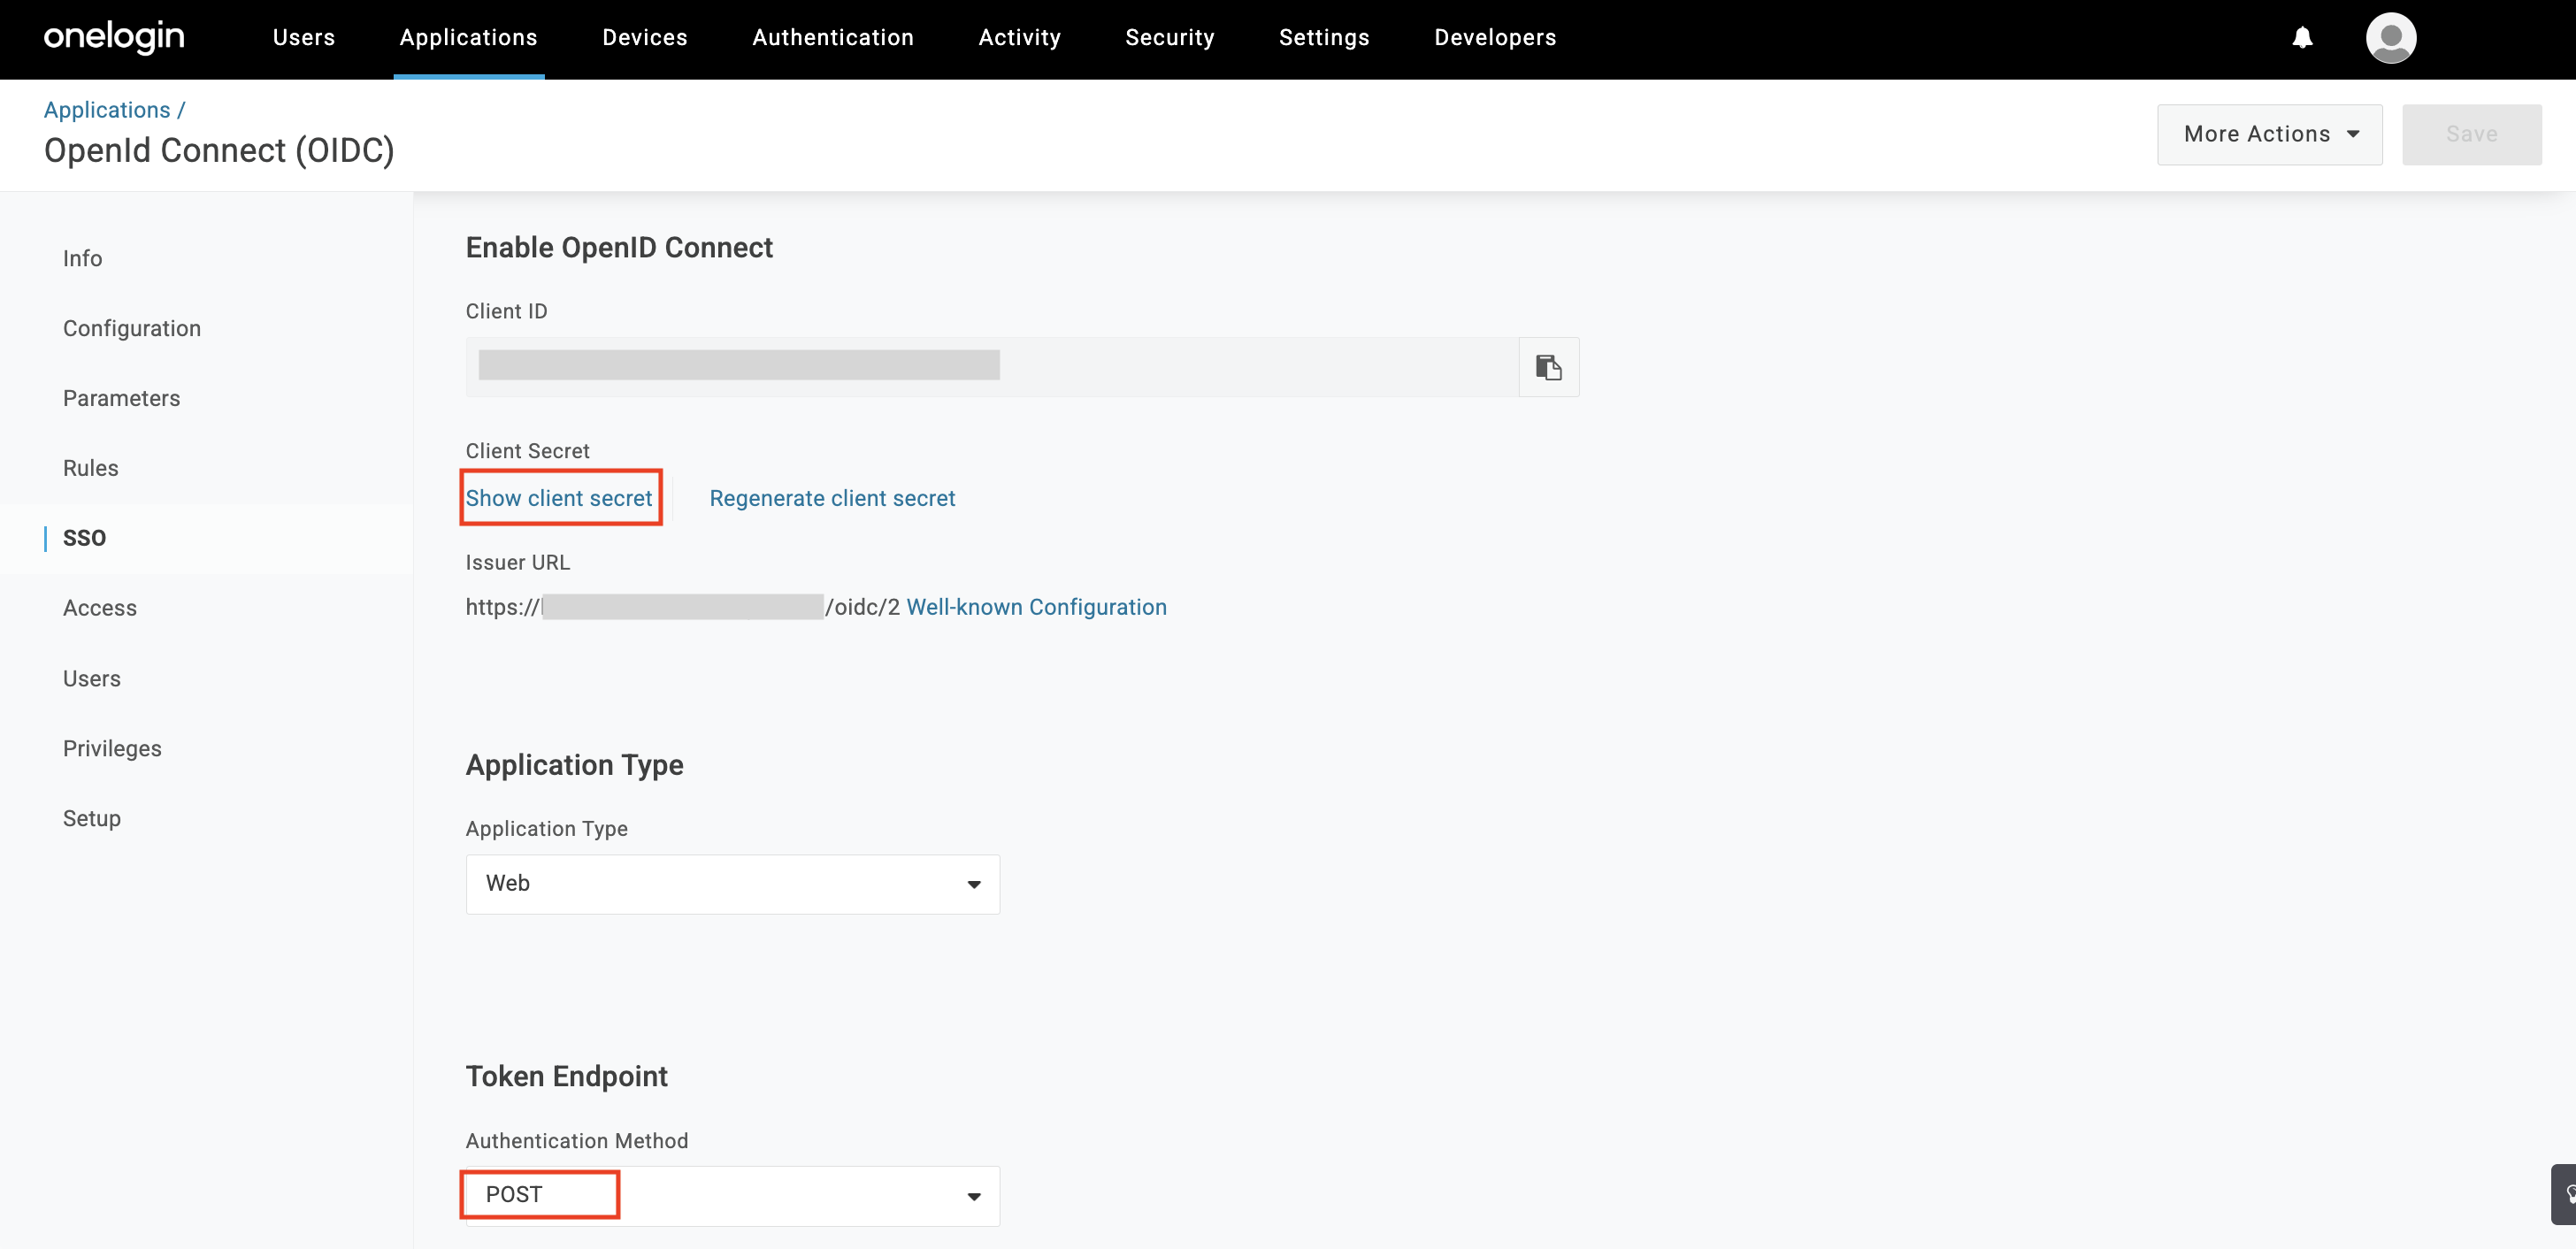
Task: Open the Application Type dropdown showing Web
Action: (x=732, y=884)
